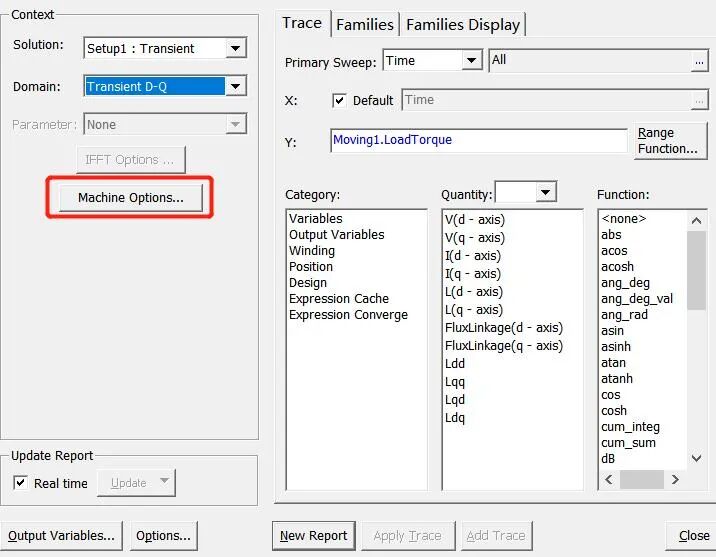This screenshot has width=716, height=557.
Task: Click the Function list vertical scrollbar thumb
Action: (x=696, y=270)
